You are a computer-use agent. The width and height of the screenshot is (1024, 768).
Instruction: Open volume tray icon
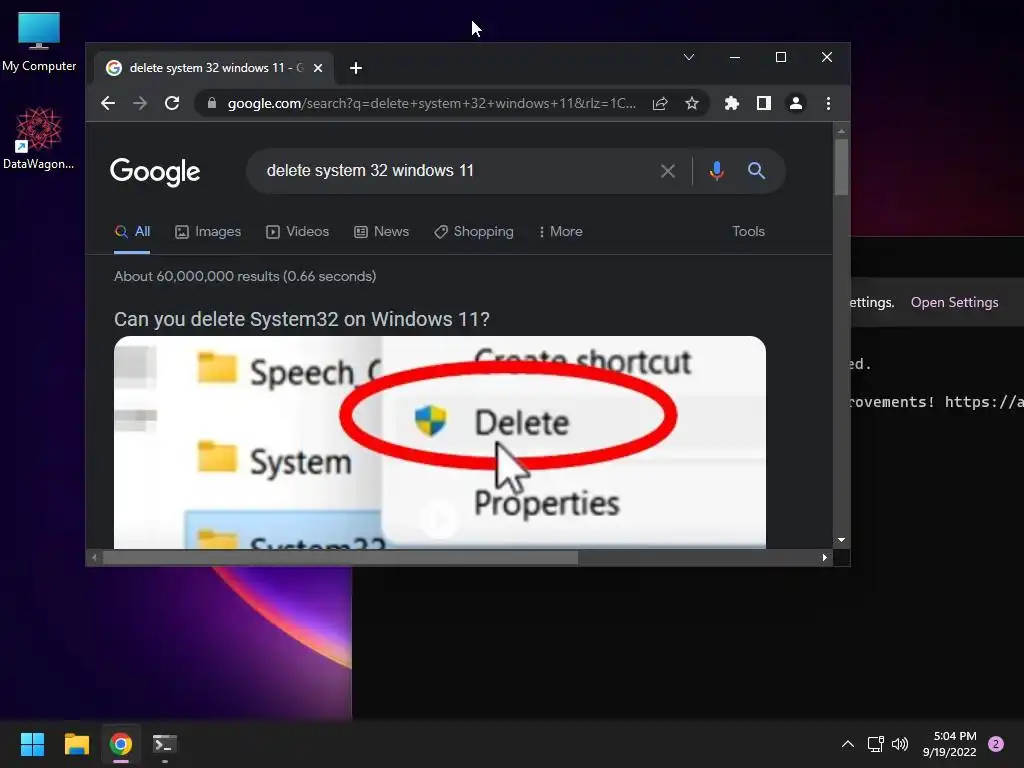click(x=900, y=744)
